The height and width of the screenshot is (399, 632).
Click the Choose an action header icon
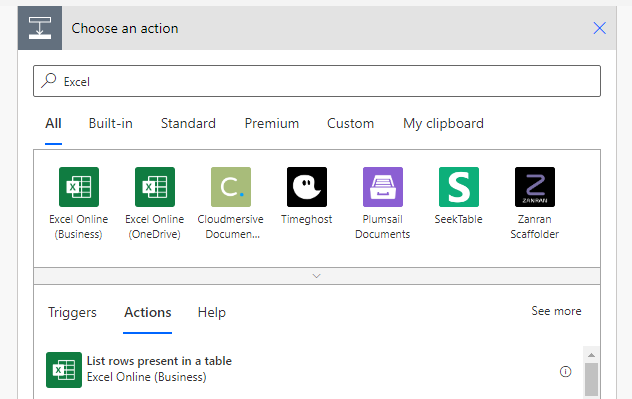click(40, 28)
